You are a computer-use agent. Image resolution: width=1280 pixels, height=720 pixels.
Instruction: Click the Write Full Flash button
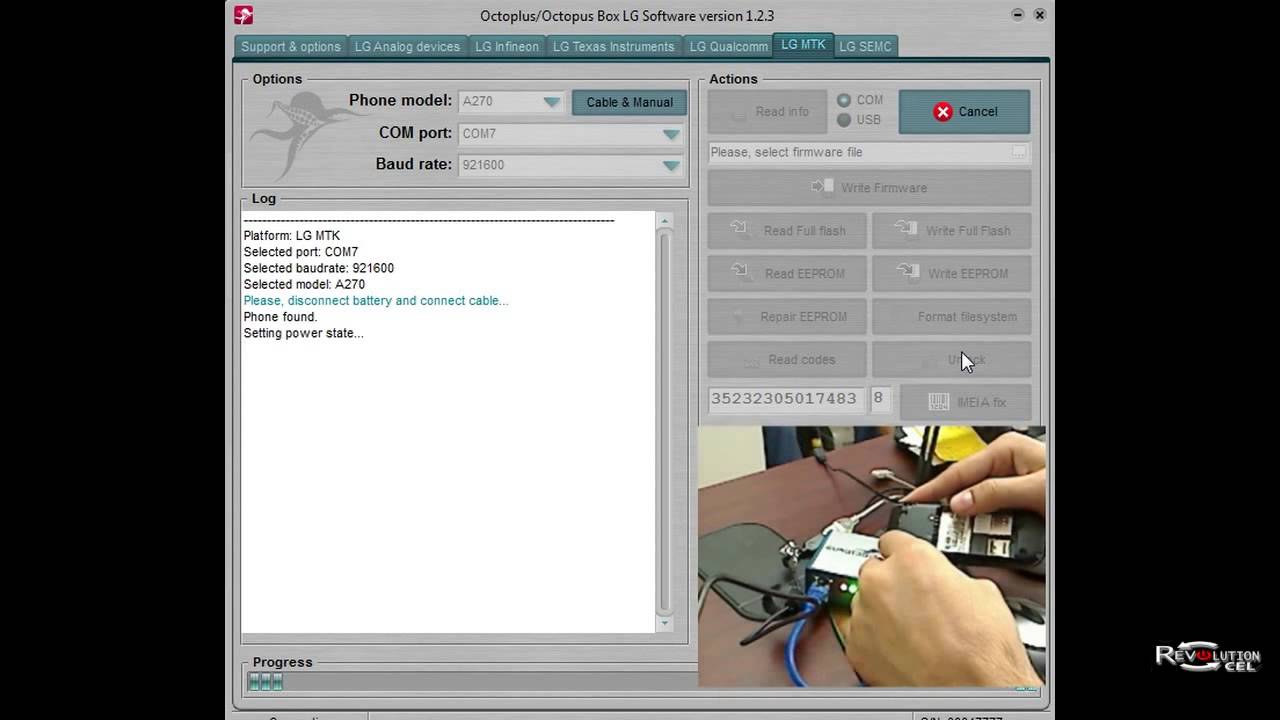(952, 231)
